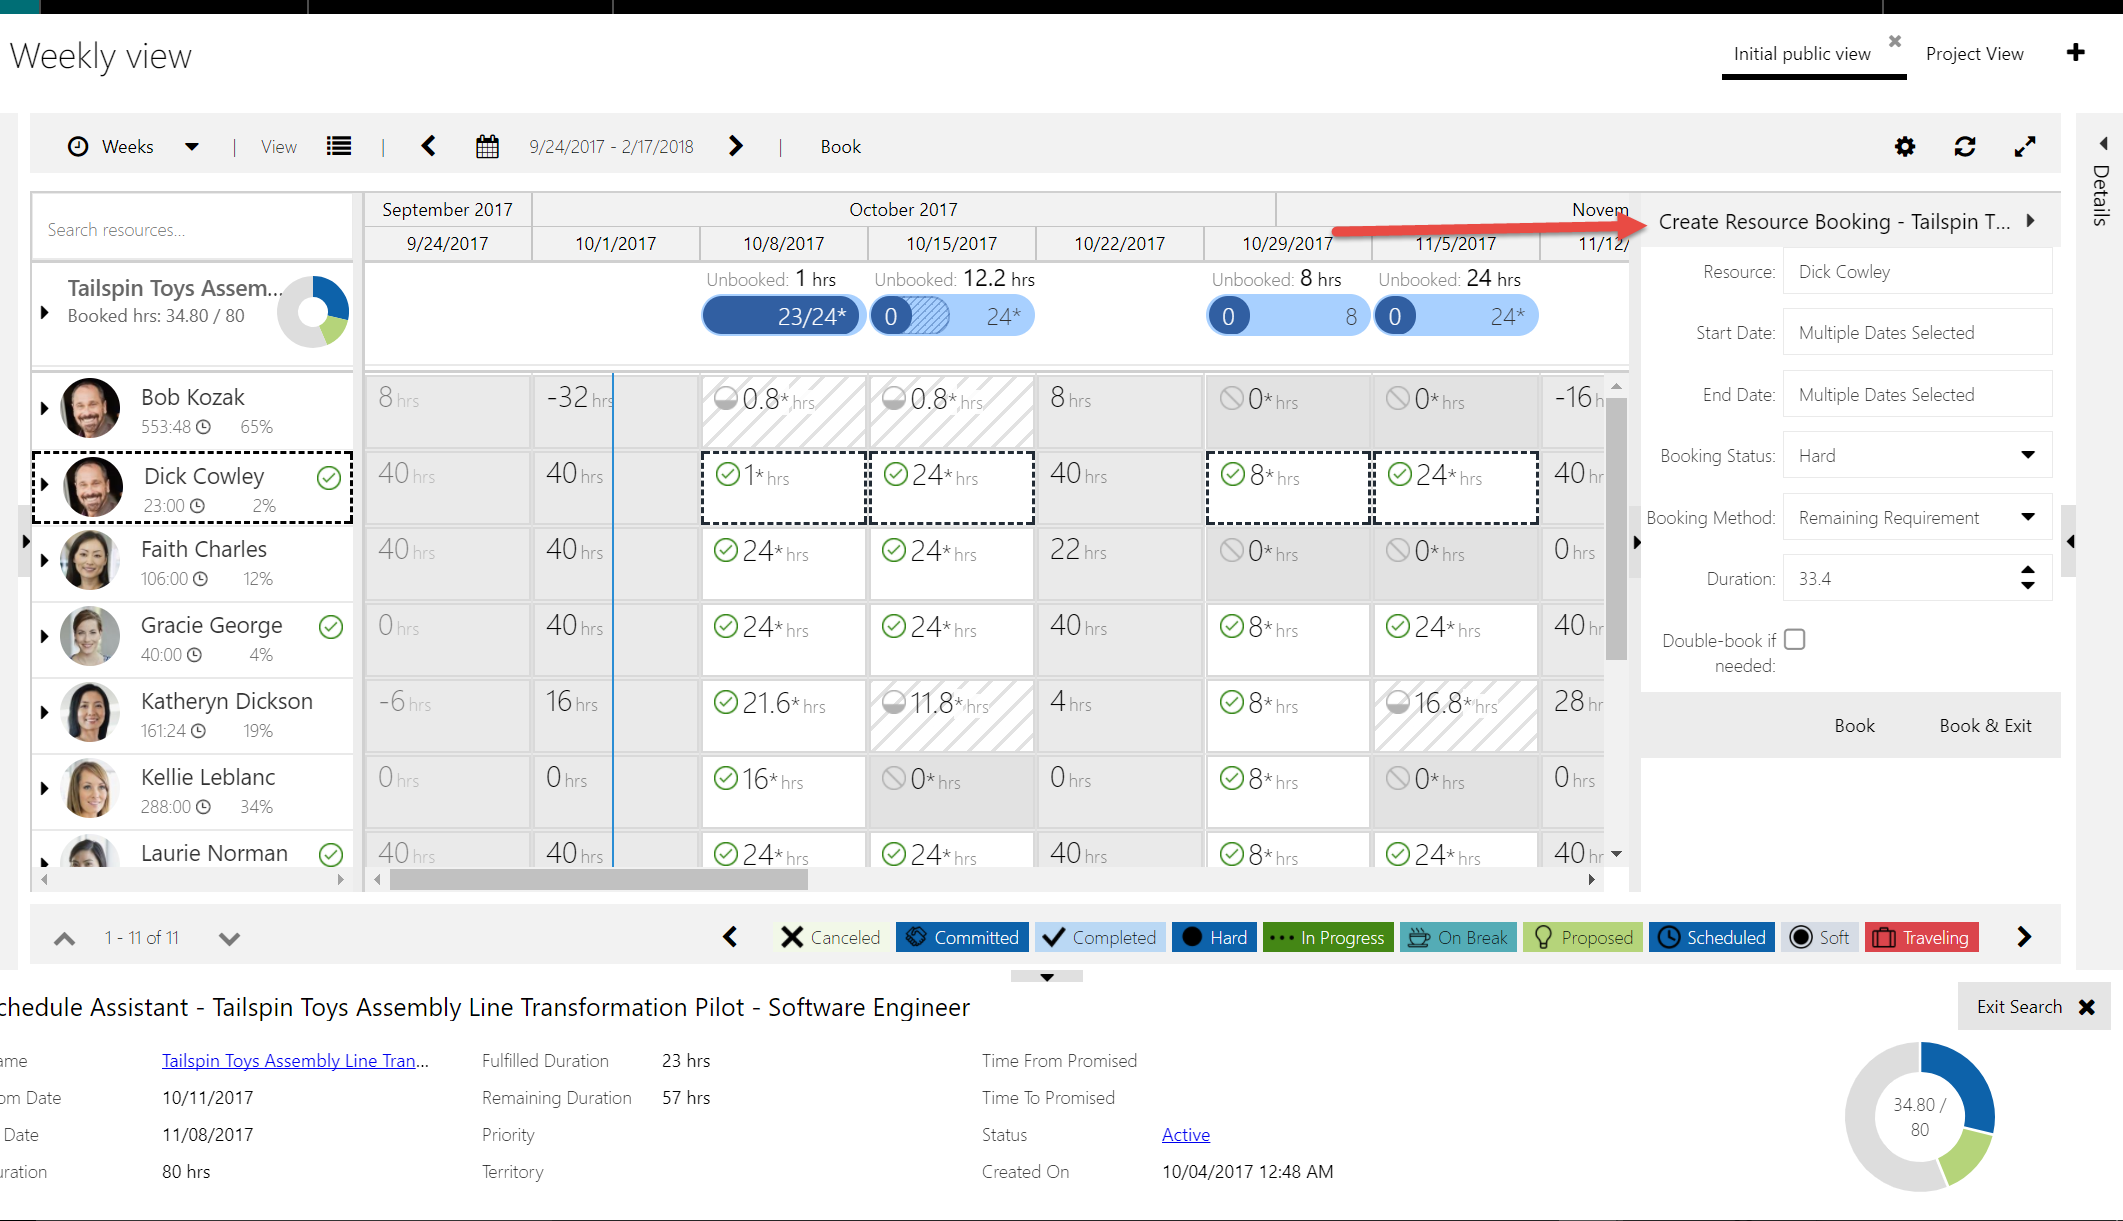Click the refresh board icon
The width and height of the screenshot is (2123, 1221).
pos(1964,147)
